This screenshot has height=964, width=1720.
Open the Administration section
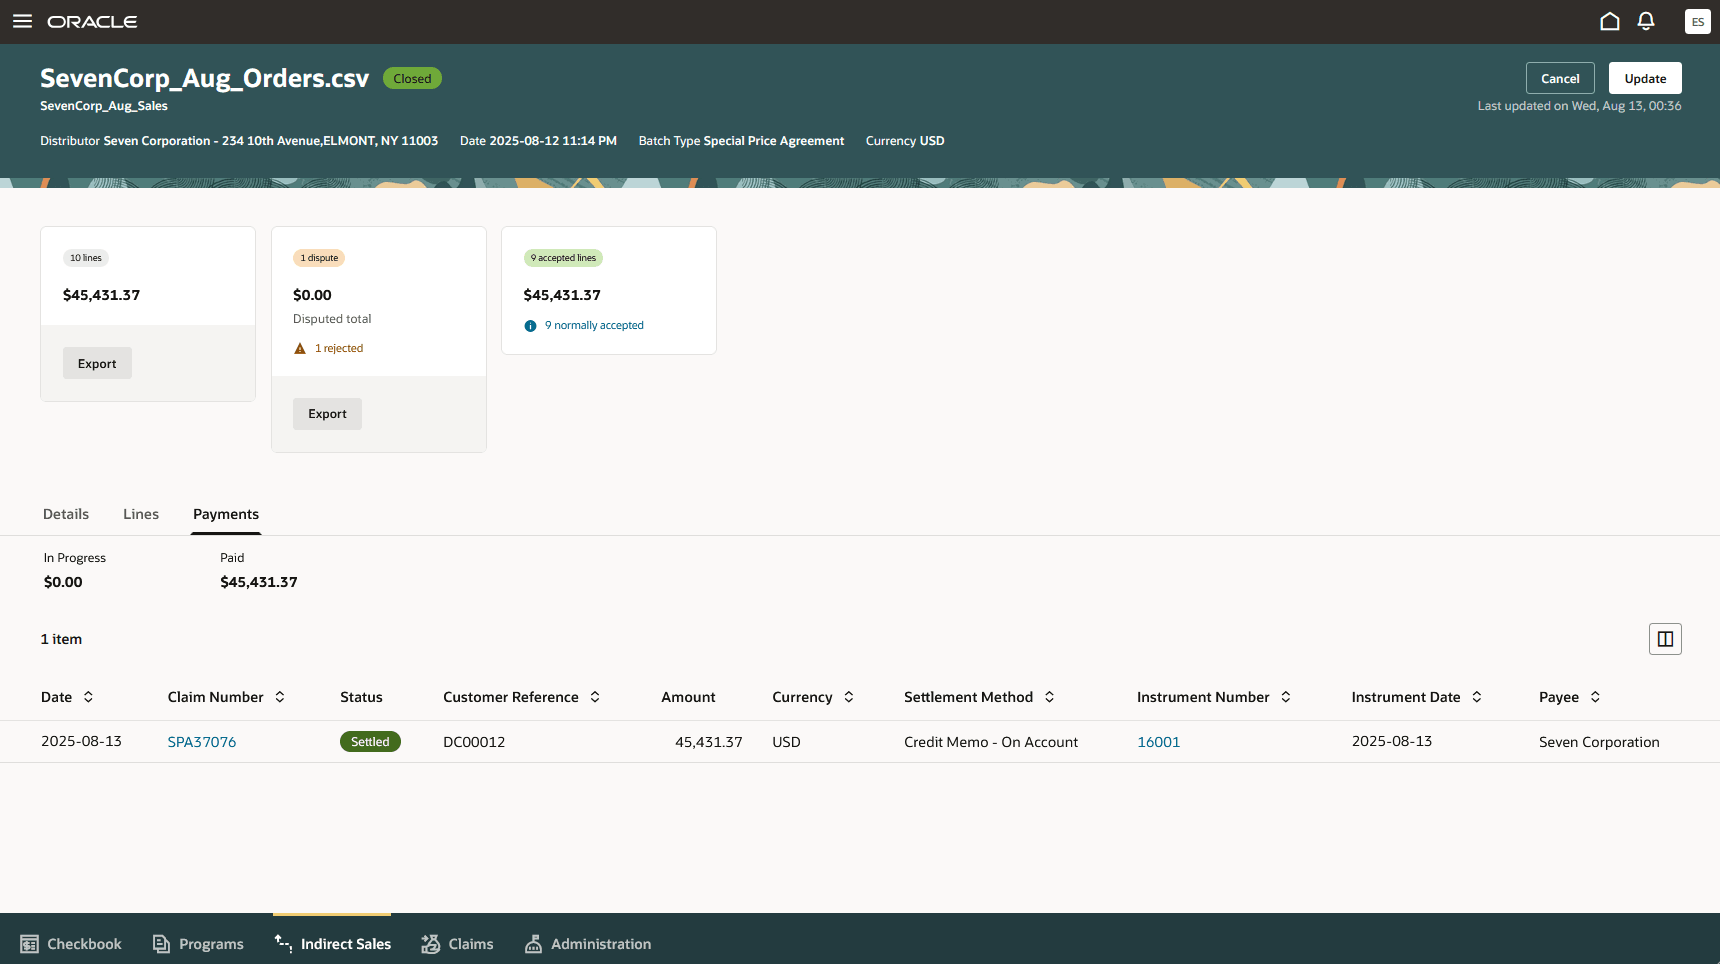coord(588,944)
